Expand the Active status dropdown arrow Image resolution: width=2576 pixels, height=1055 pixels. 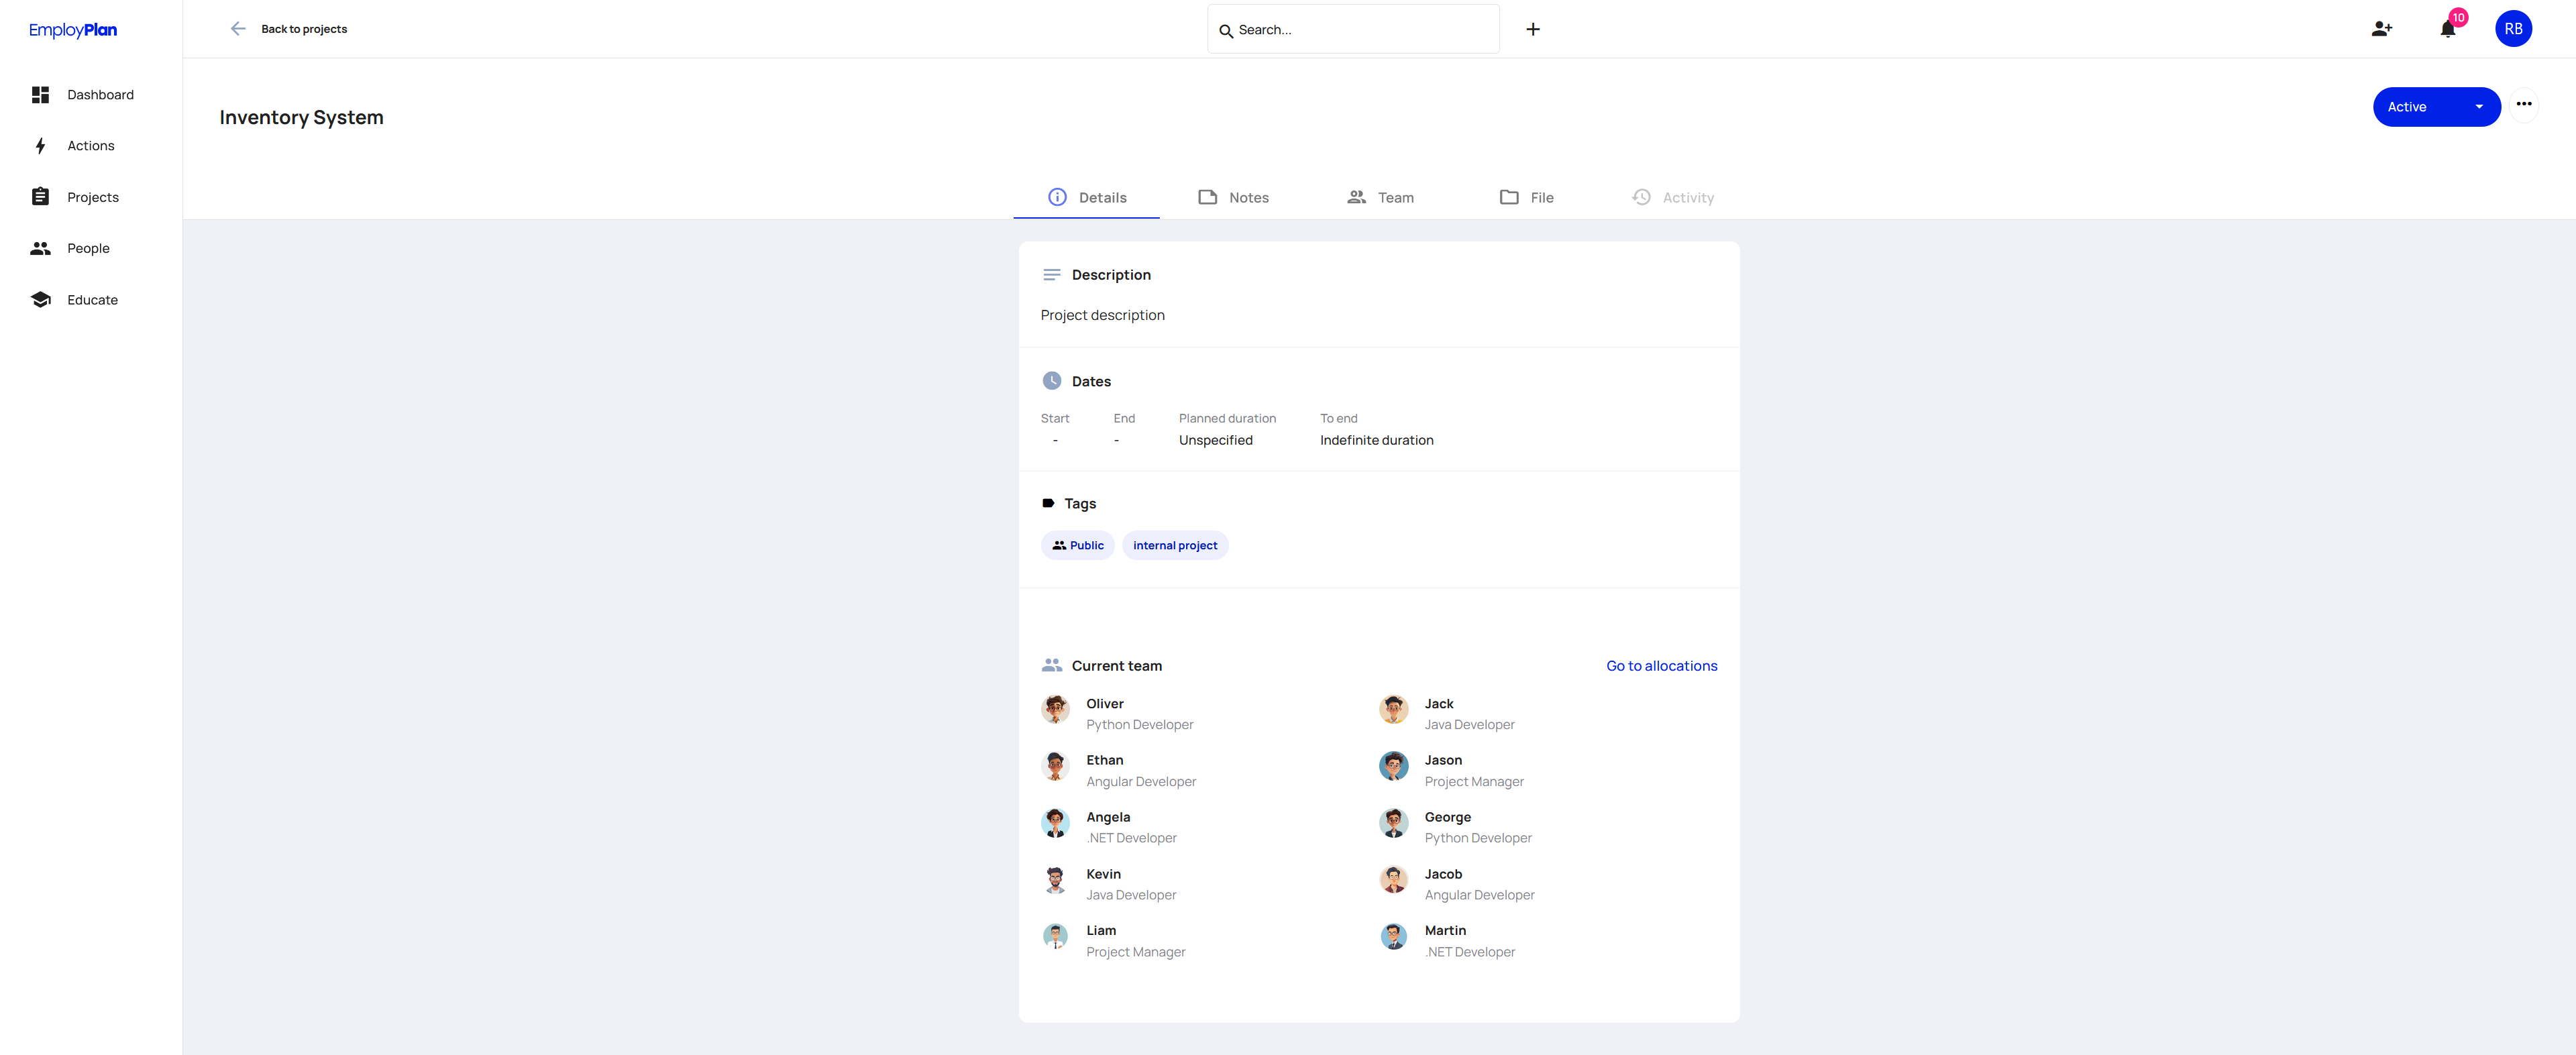[2478, 107]
